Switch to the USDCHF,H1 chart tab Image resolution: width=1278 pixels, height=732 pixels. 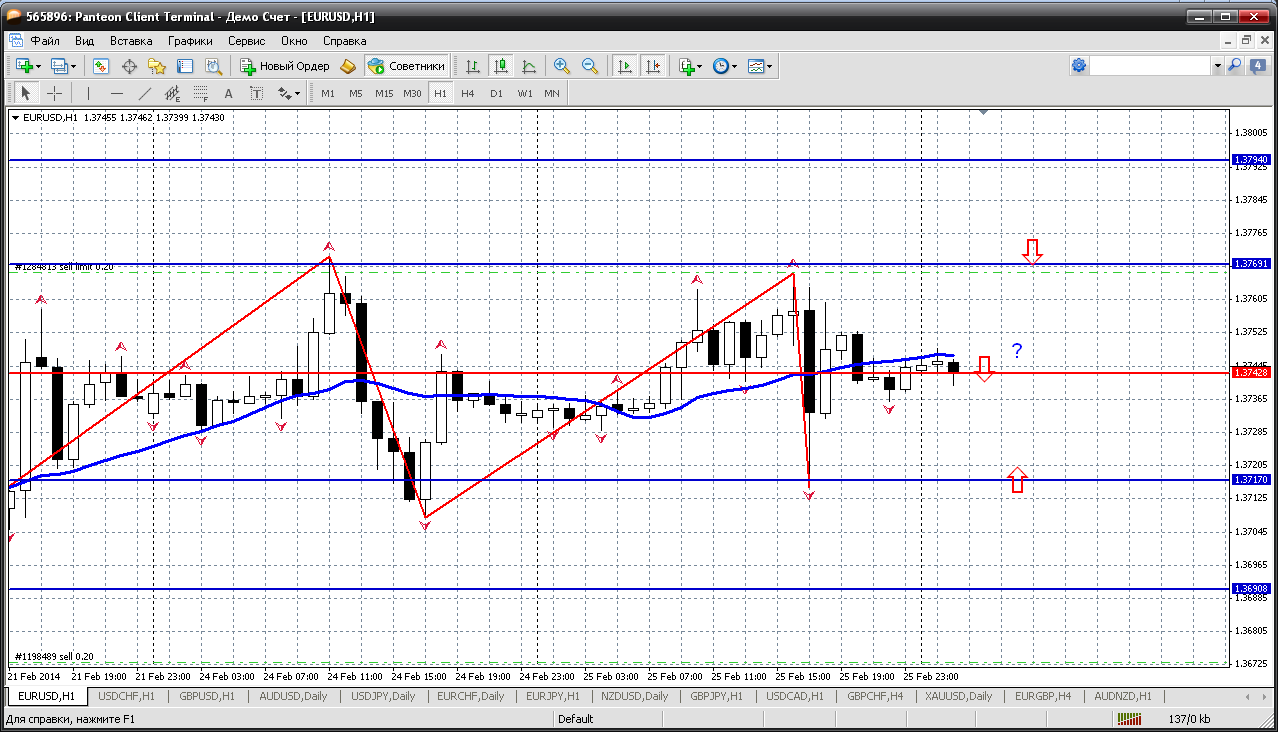coord(127,696)
